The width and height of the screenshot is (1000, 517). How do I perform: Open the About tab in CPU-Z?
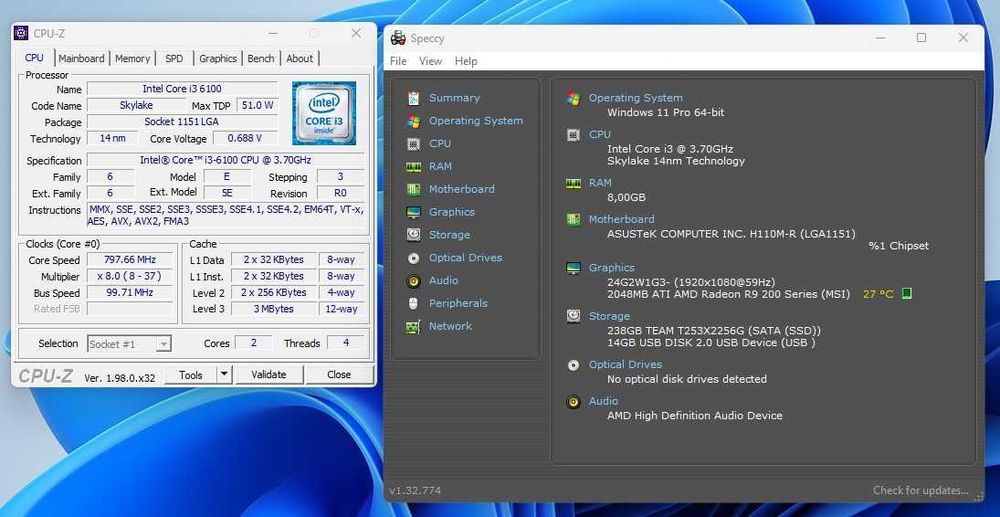coord(299,58)
